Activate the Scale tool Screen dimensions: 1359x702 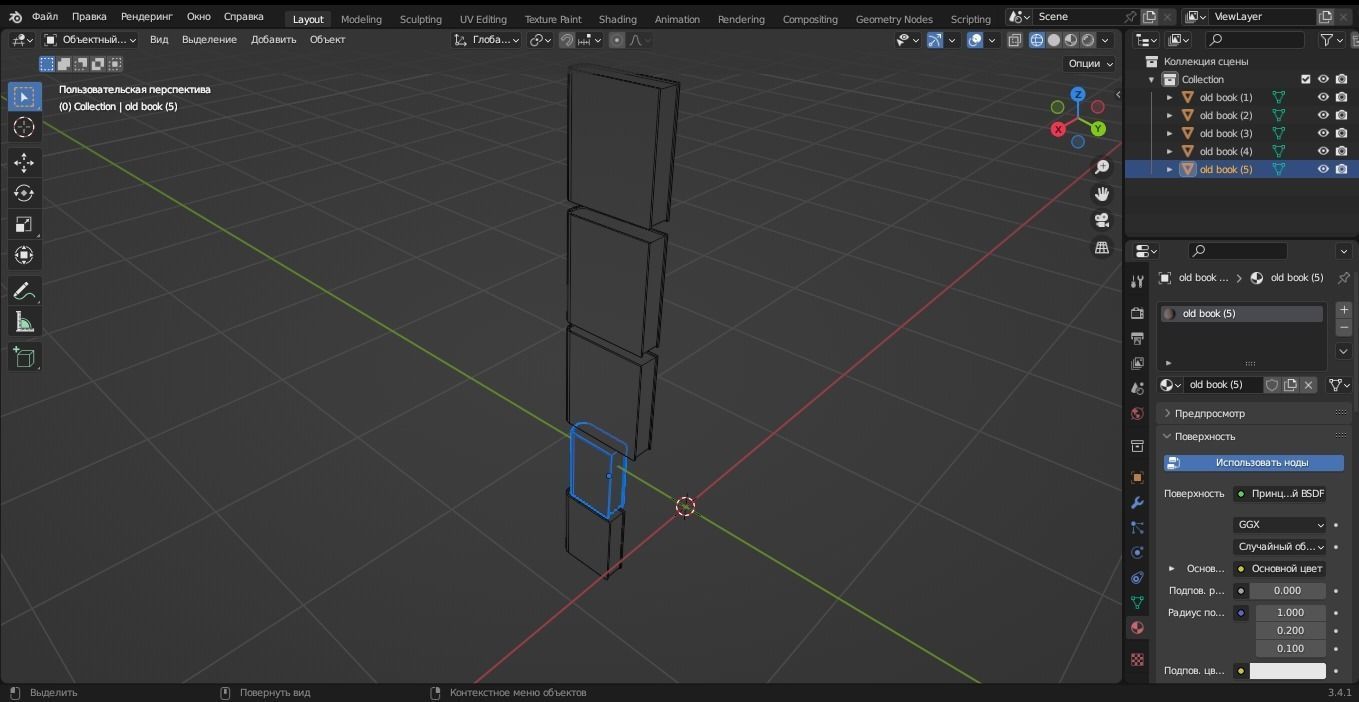[24, 224]
